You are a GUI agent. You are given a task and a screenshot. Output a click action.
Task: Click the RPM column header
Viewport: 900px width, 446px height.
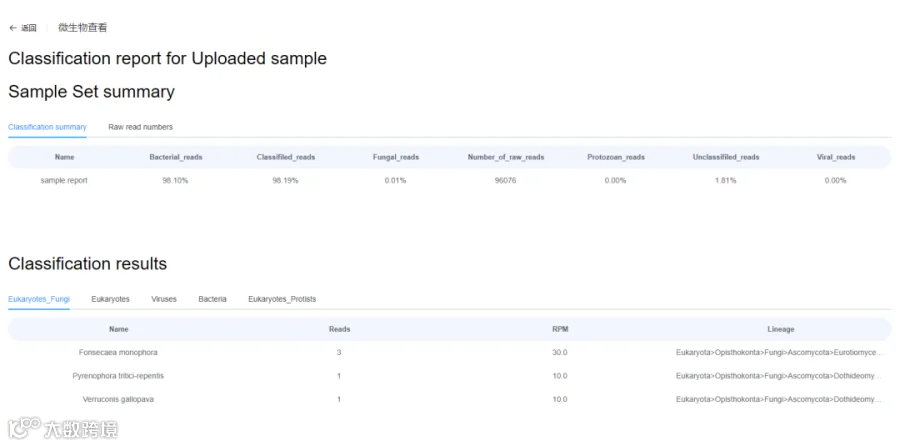click(x=560, y=329)
